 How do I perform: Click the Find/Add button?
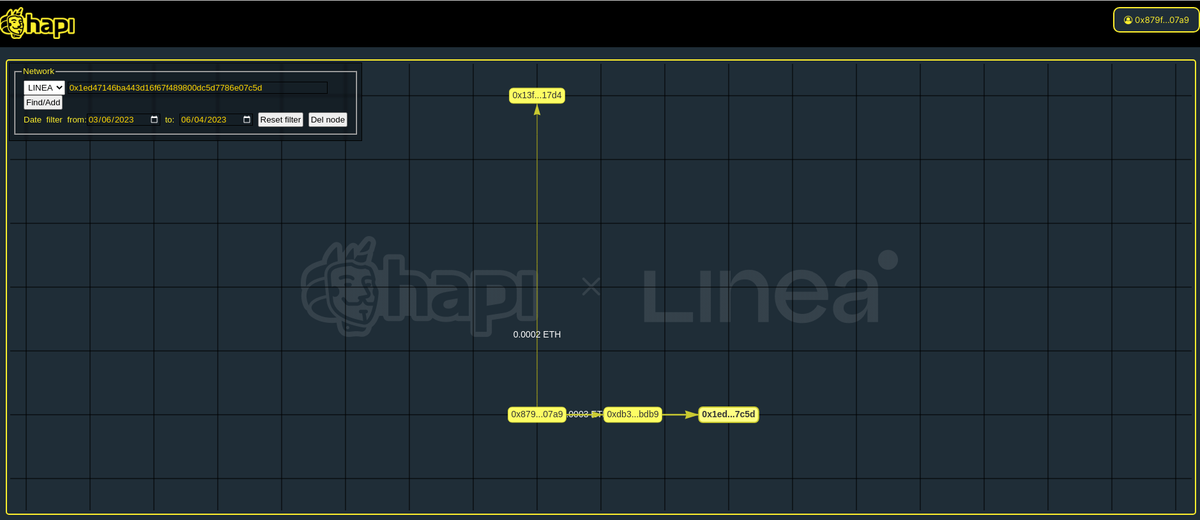43,102
